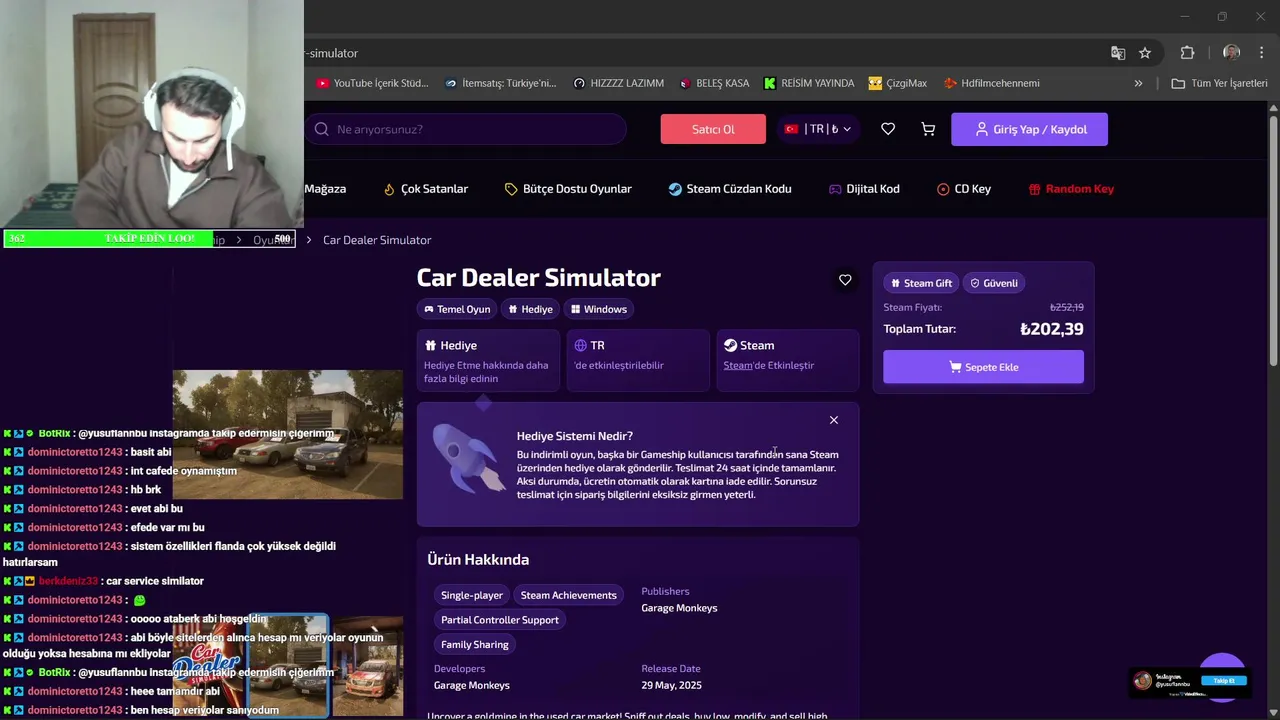Click the browser translate page icon

coord(1118,53)
